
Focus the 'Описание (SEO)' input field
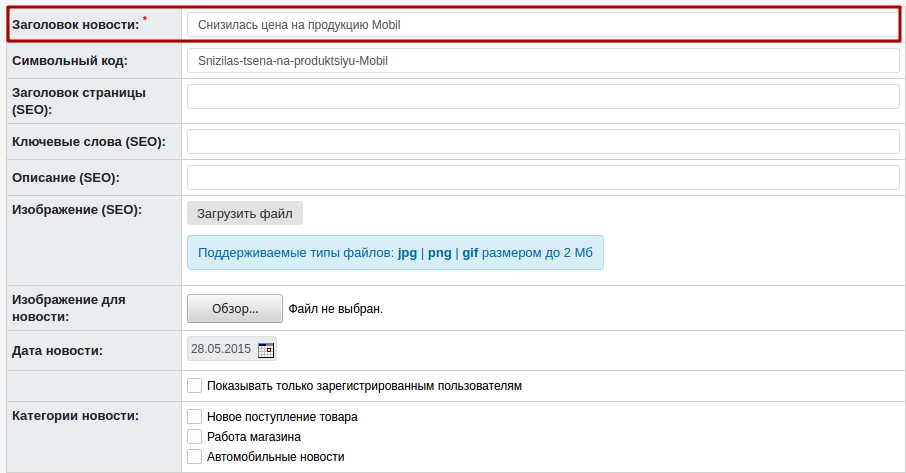(543, 177)
